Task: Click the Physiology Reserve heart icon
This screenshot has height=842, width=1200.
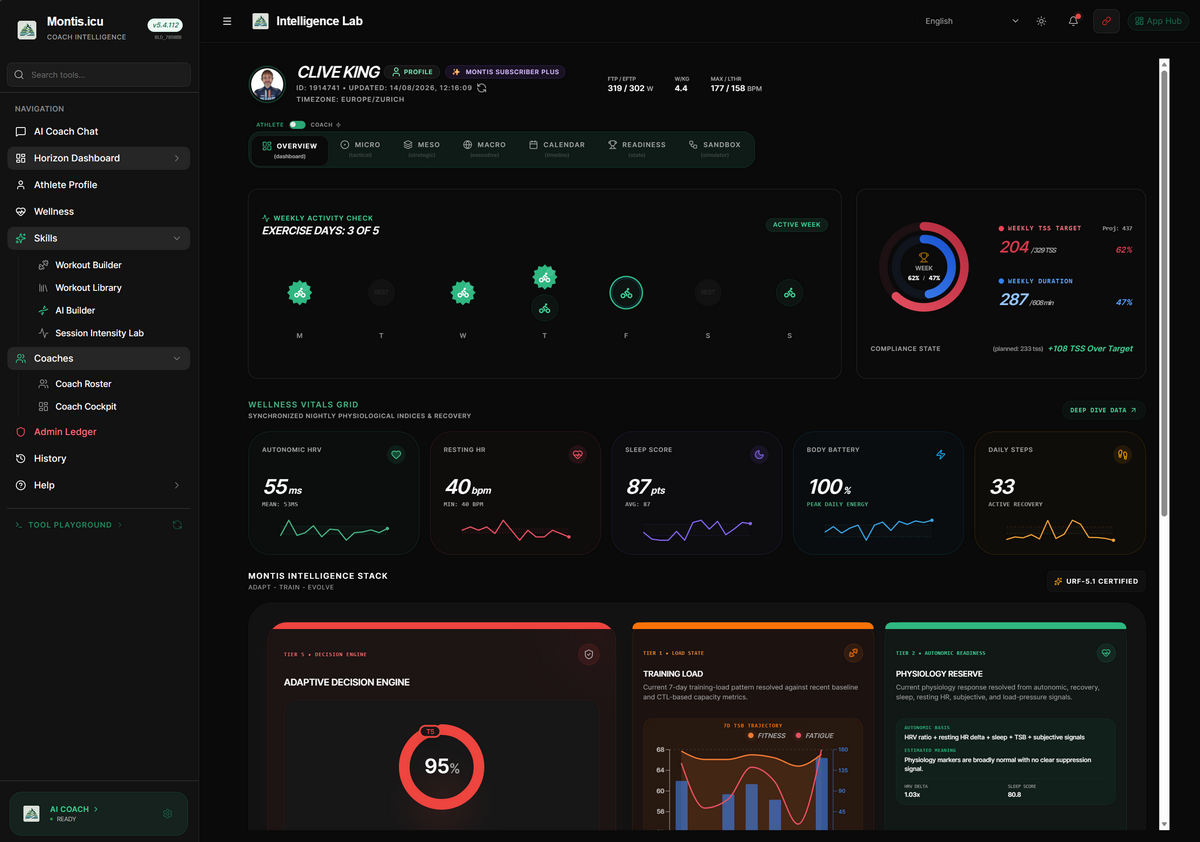Action: pos(1106,653)
